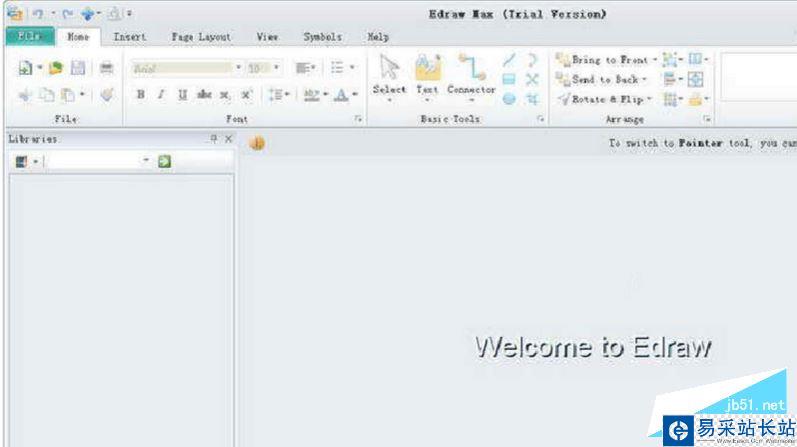Toggle Italic formatting
The image size is (797, 447).
[161, 95]
